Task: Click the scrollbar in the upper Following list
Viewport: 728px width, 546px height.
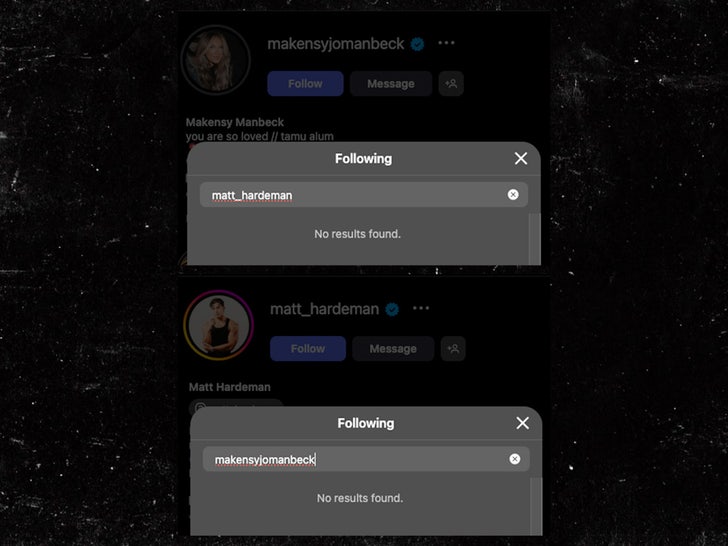Action: pyautogui.click(x=535, y=239)
